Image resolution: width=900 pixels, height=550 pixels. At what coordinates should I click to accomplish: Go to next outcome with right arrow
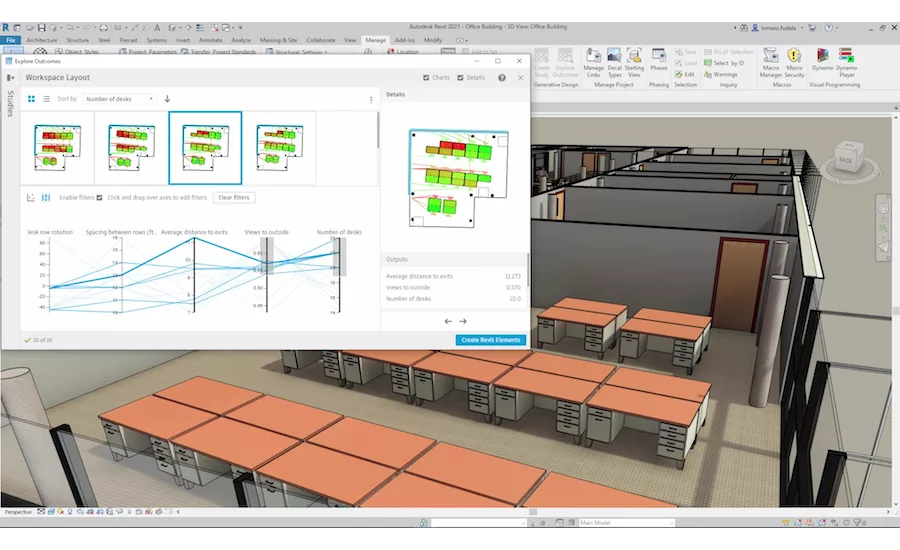[x=463, y=322]
